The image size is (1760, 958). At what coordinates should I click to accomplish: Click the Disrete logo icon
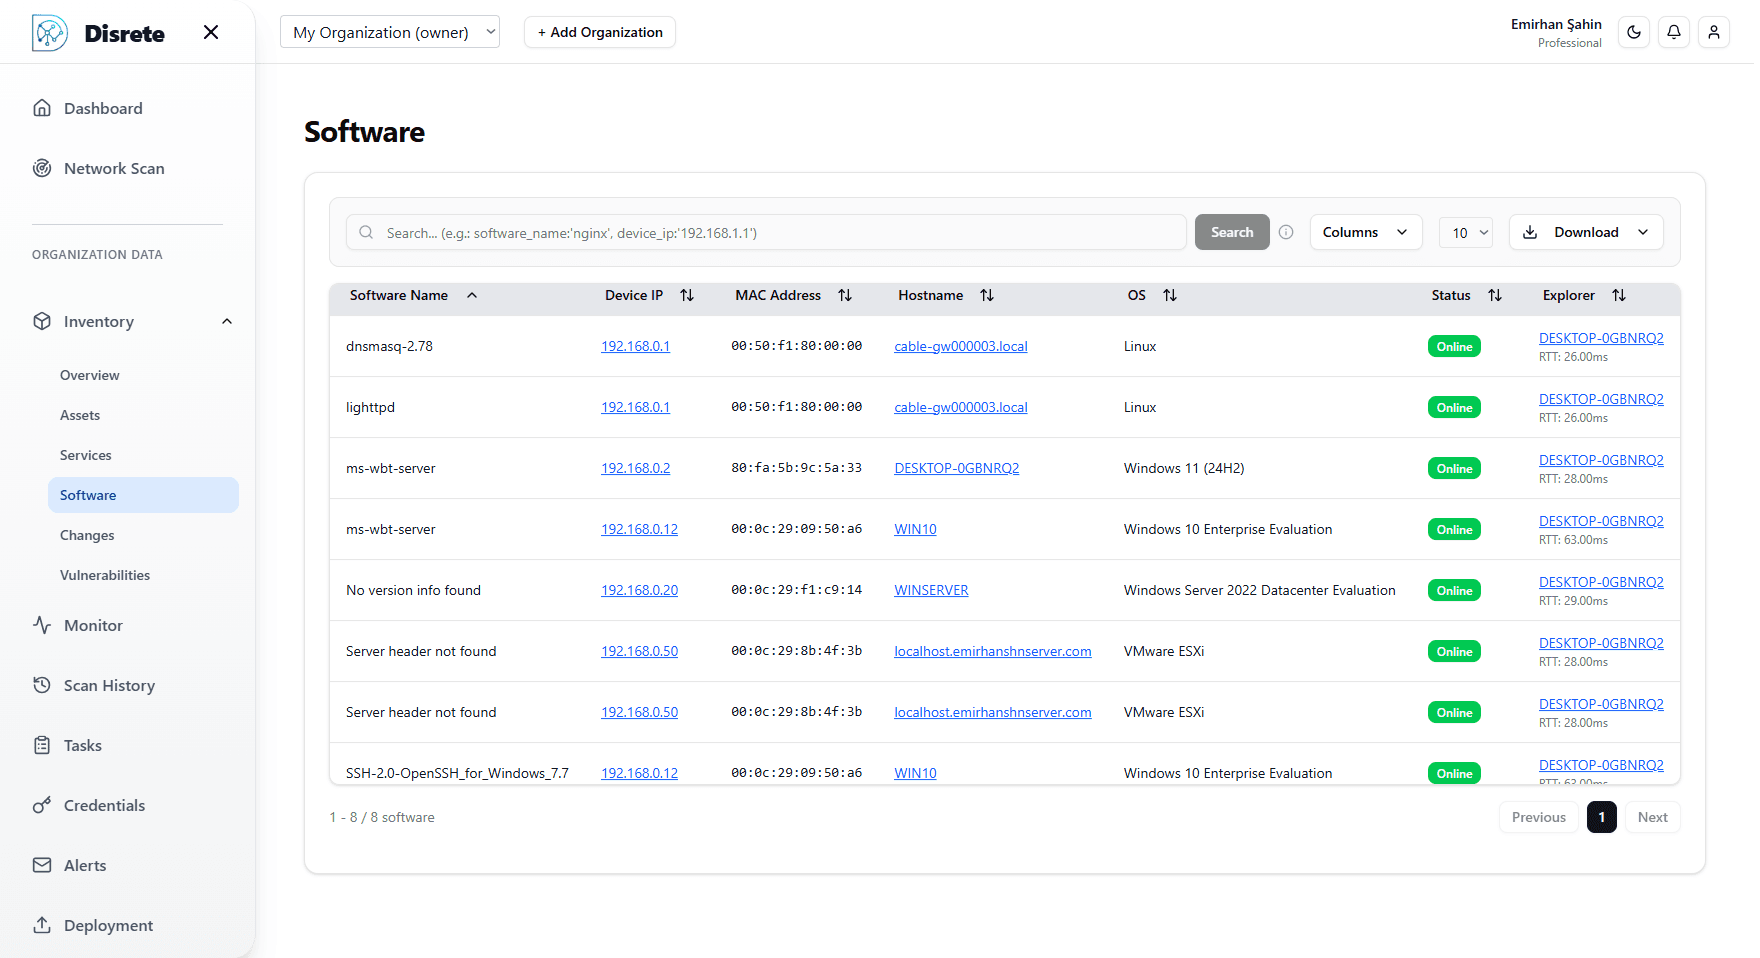[50, 33]
